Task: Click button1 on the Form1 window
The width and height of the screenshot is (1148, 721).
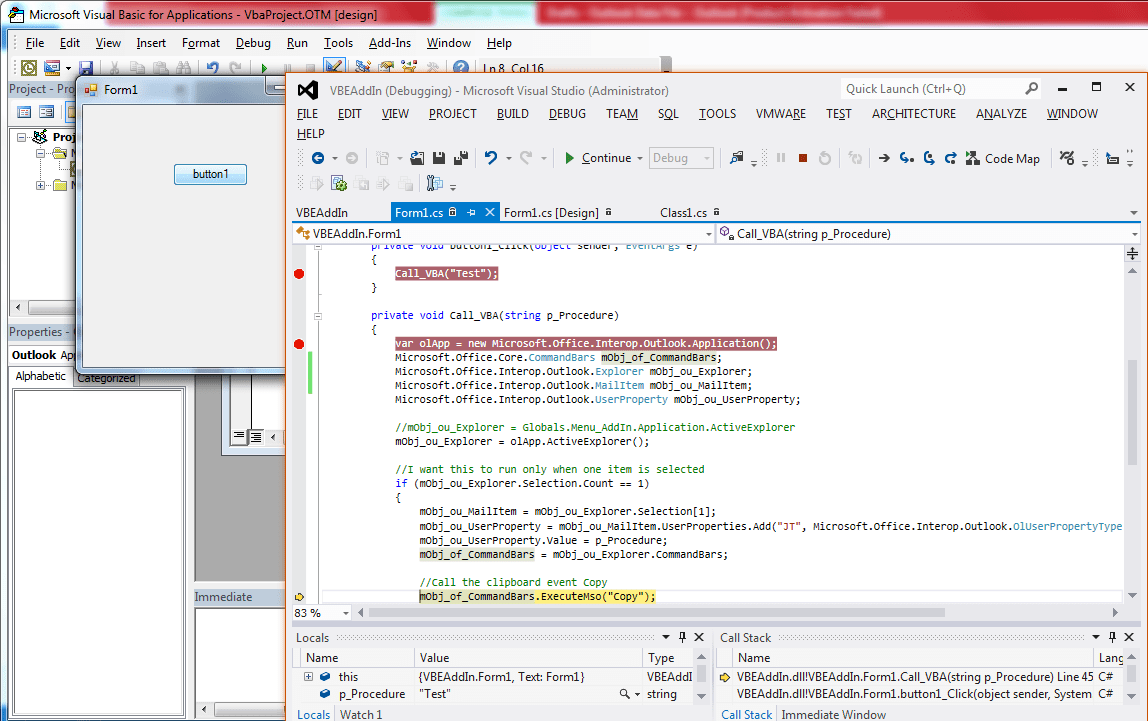Action: 210,174
